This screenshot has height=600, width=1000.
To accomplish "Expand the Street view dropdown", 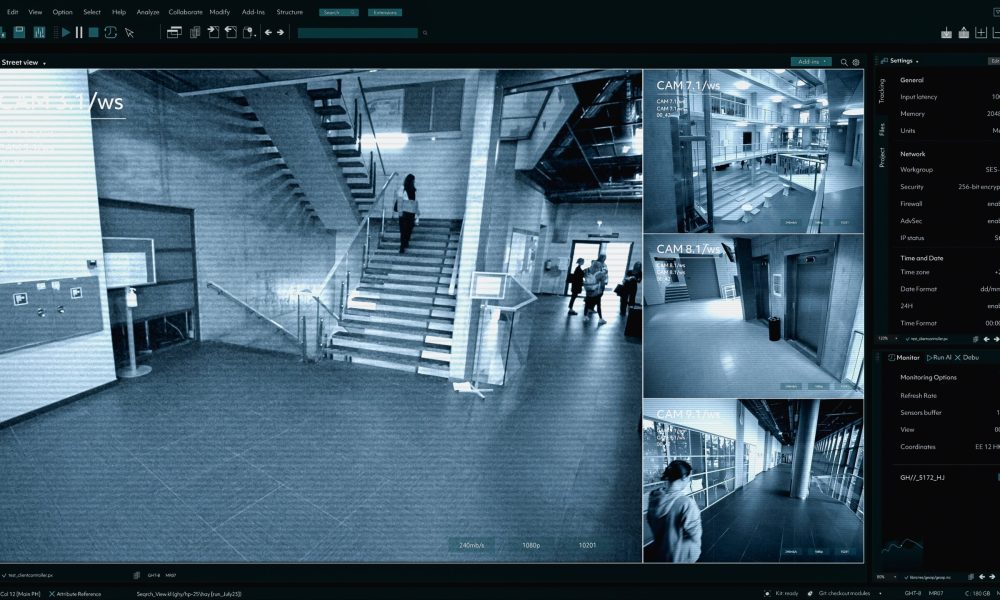I will [x=44, y=63].
